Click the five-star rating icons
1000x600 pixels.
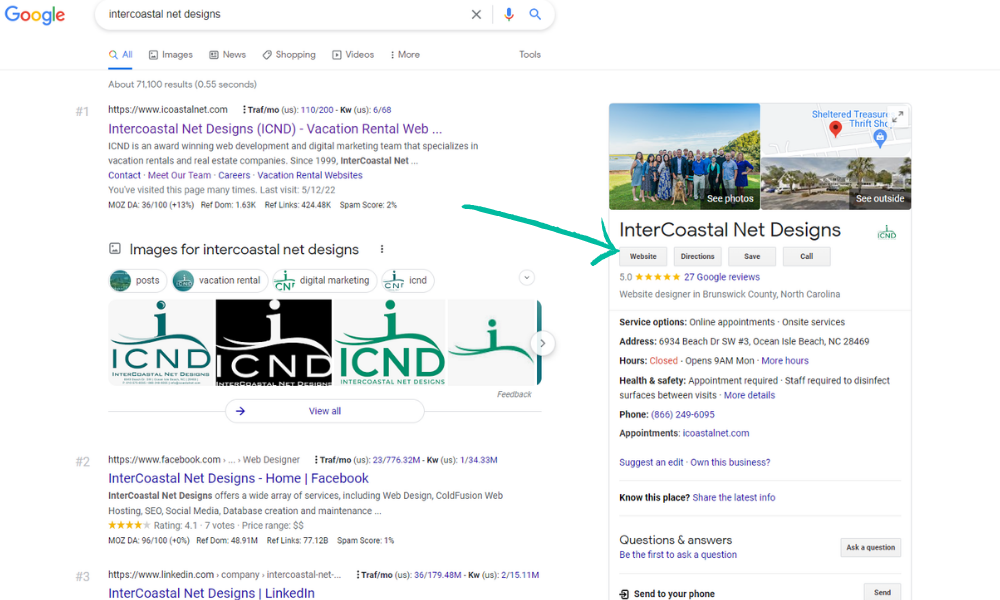pyautogui.click(x=658, y=277)
